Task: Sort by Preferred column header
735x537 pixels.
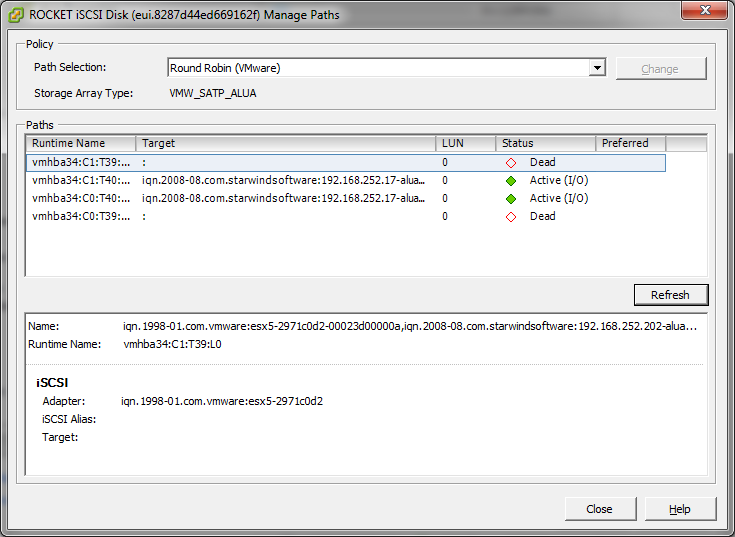Action: 630,143
